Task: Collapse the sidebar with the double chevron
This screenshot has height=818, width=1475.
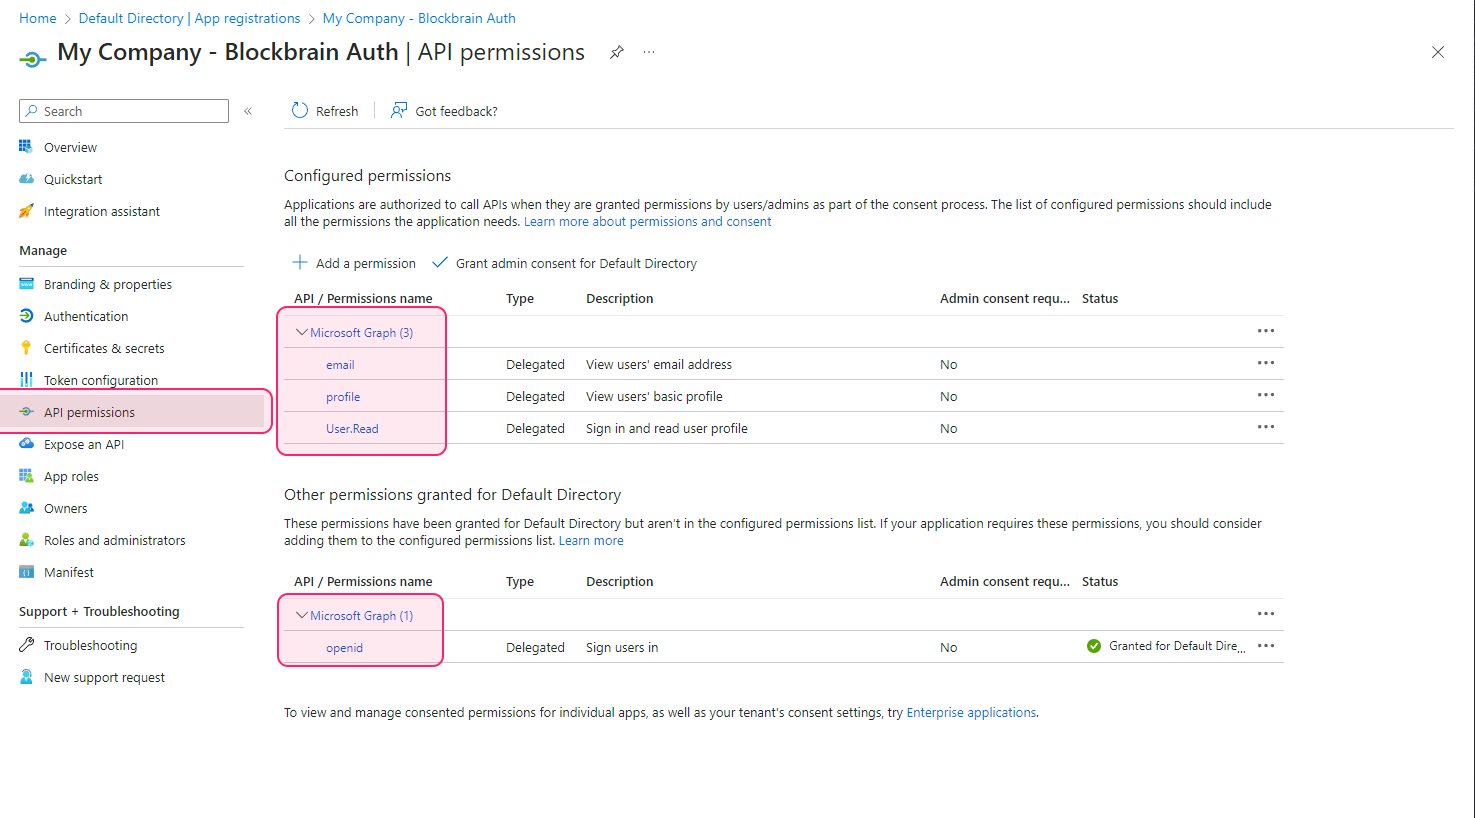Action: coord(248,111)
